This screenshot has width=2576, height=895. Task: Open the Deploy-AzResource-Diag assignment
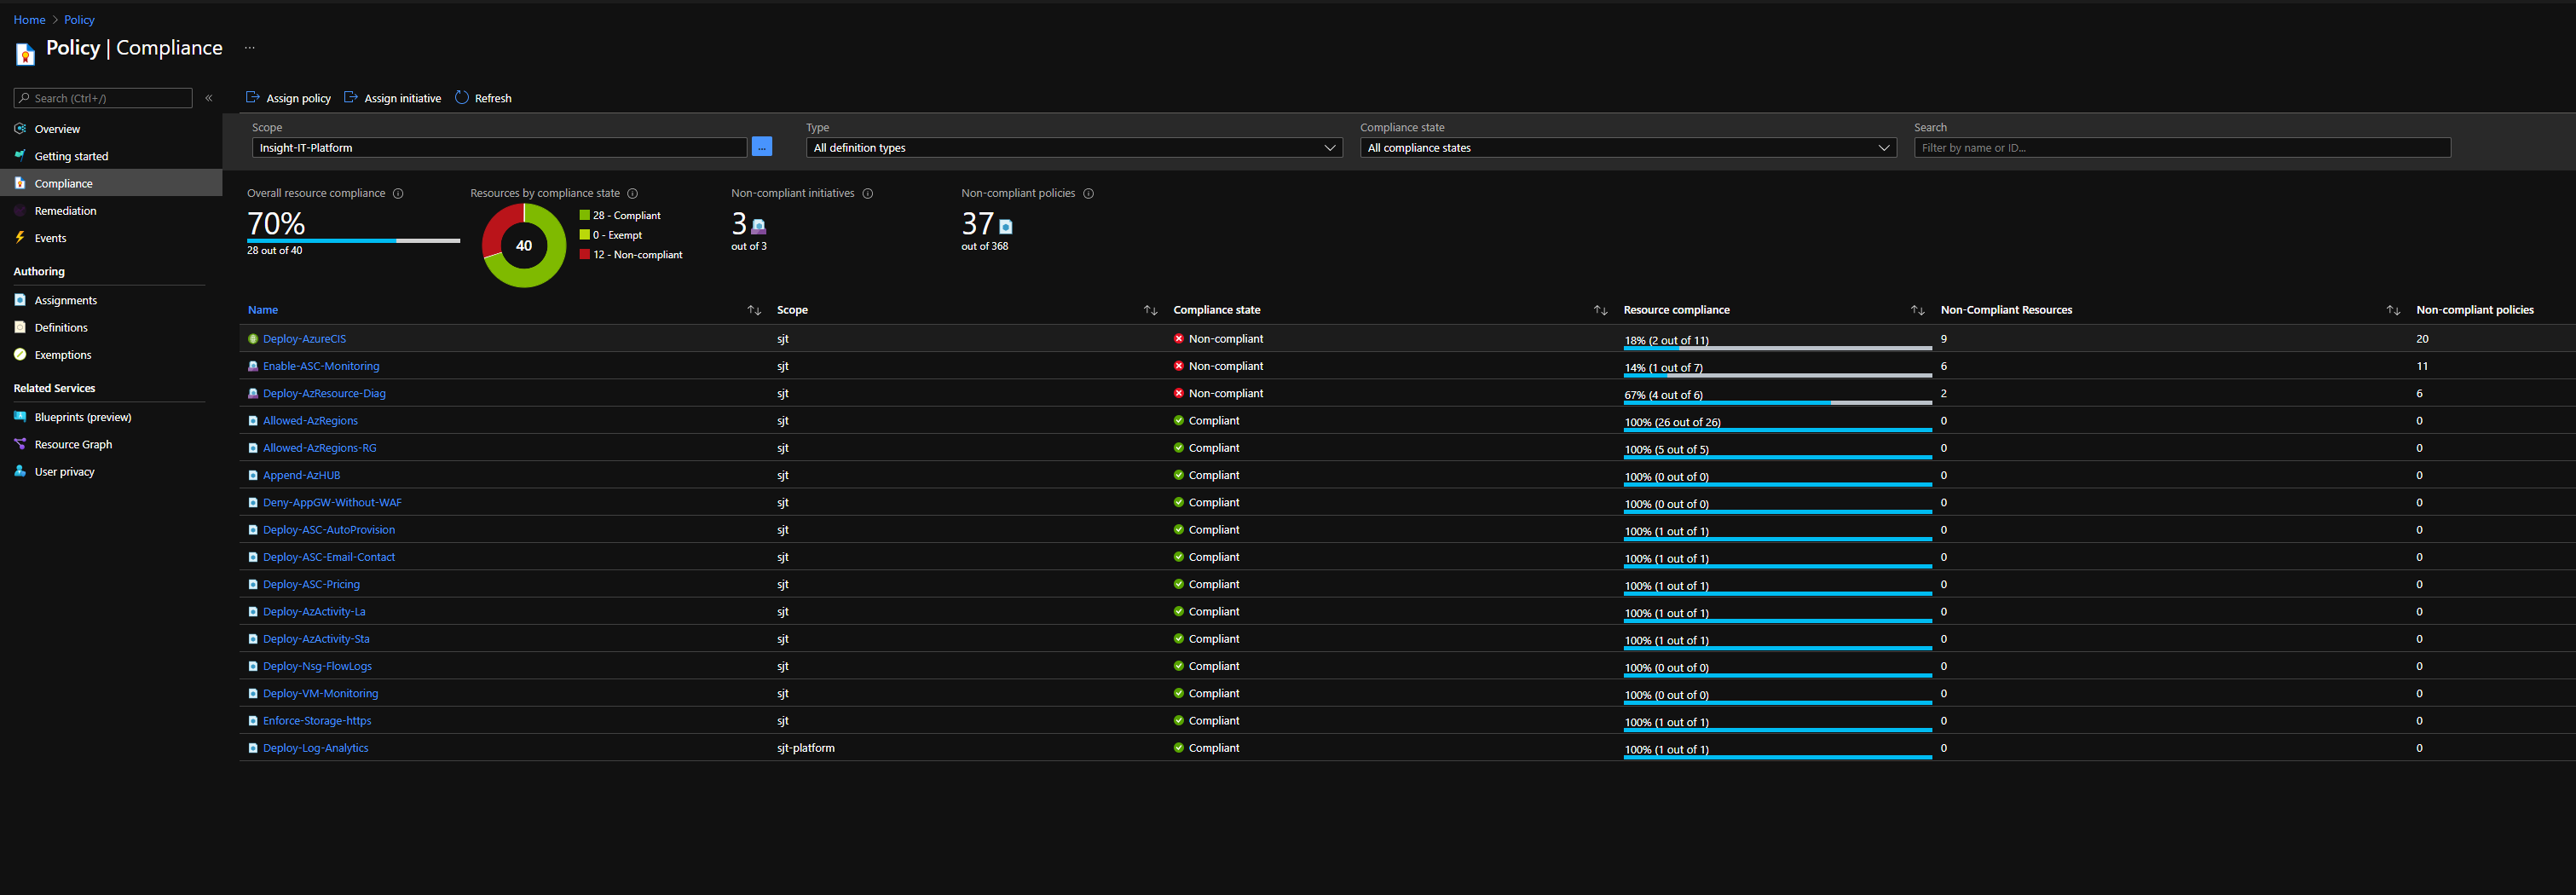click(x=324, y=393)
